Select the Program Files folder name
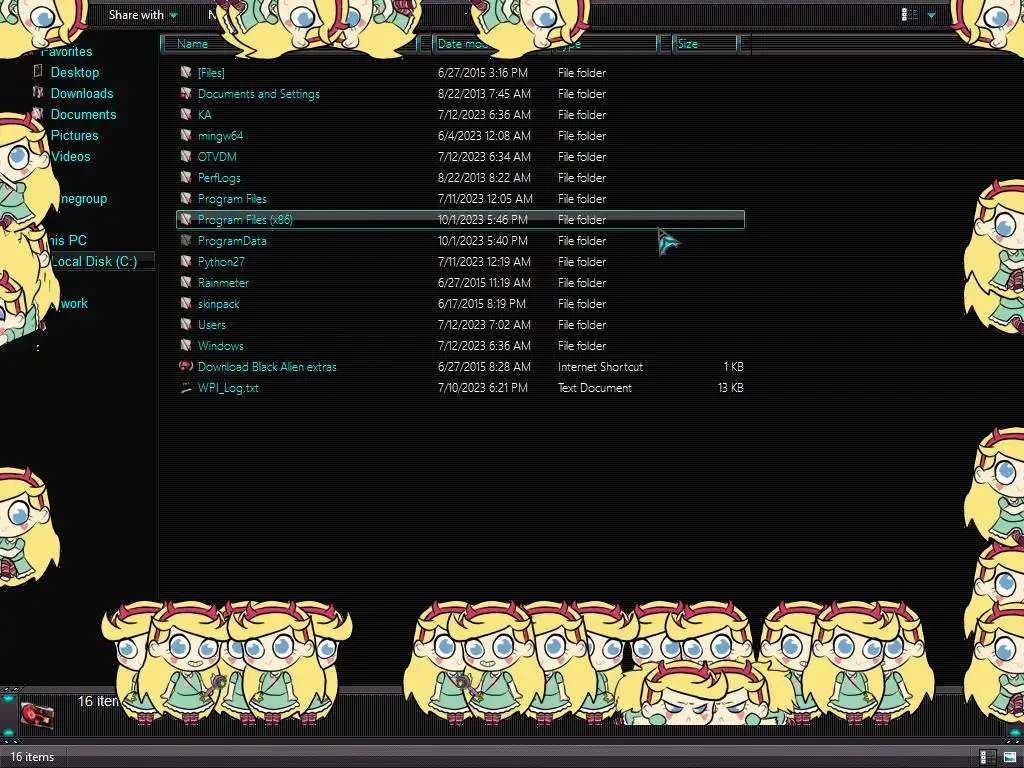This screenshot has width=1024, height=768. point(232,199)
